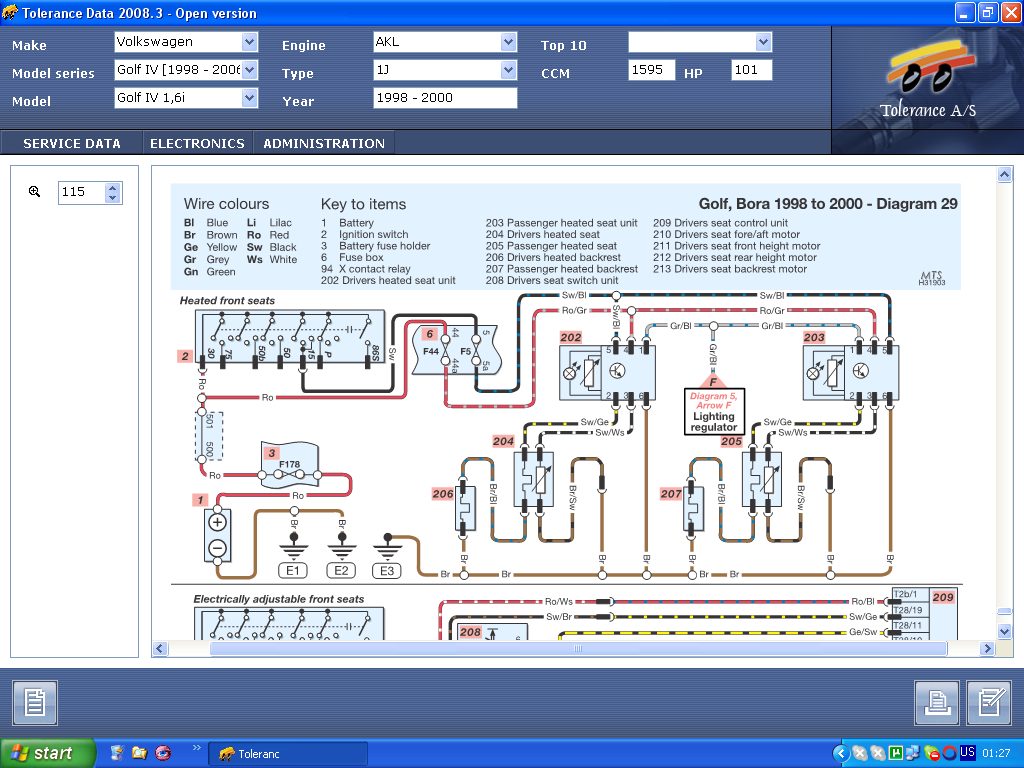Open the document list icon at bottom left
The height and width of the screenshot is (768, 1024).
35,703
